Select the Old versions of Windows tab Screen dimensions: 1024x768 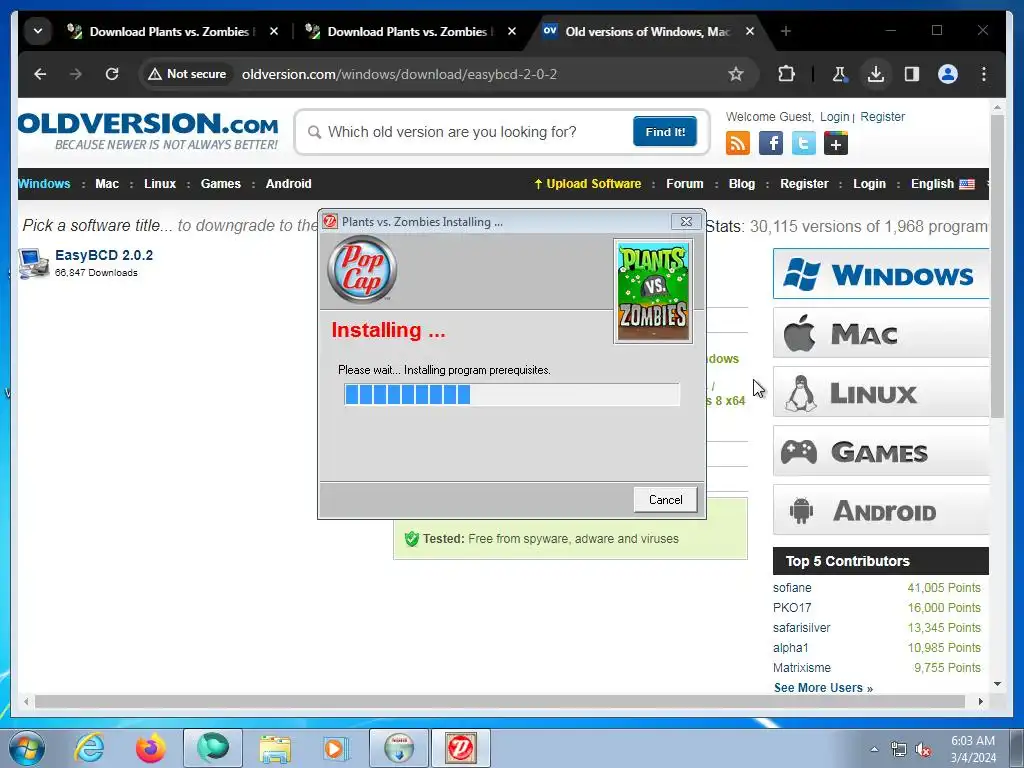pyautogui.click(x=647, y=31)
